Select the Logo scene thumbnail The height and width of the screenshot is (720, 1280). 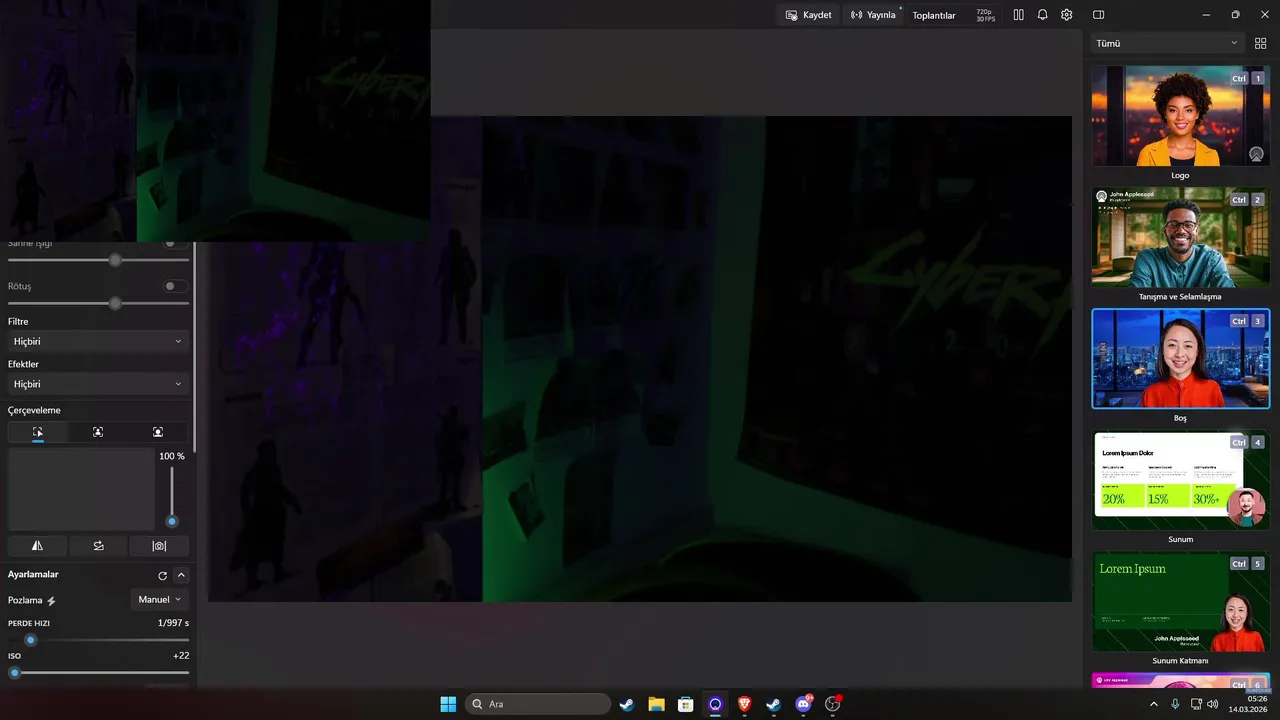coord(1181,116)
